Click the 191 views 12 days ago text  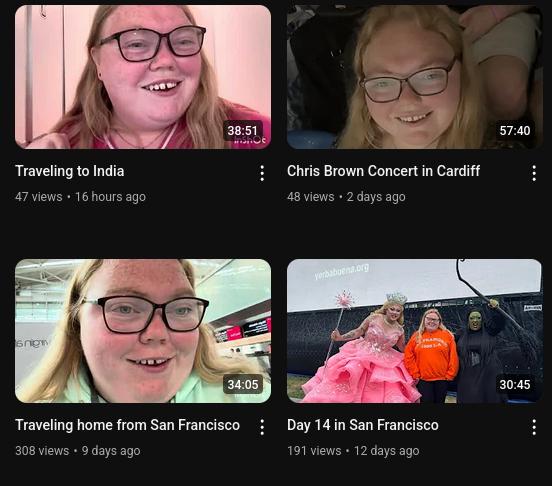pos(353,451)
